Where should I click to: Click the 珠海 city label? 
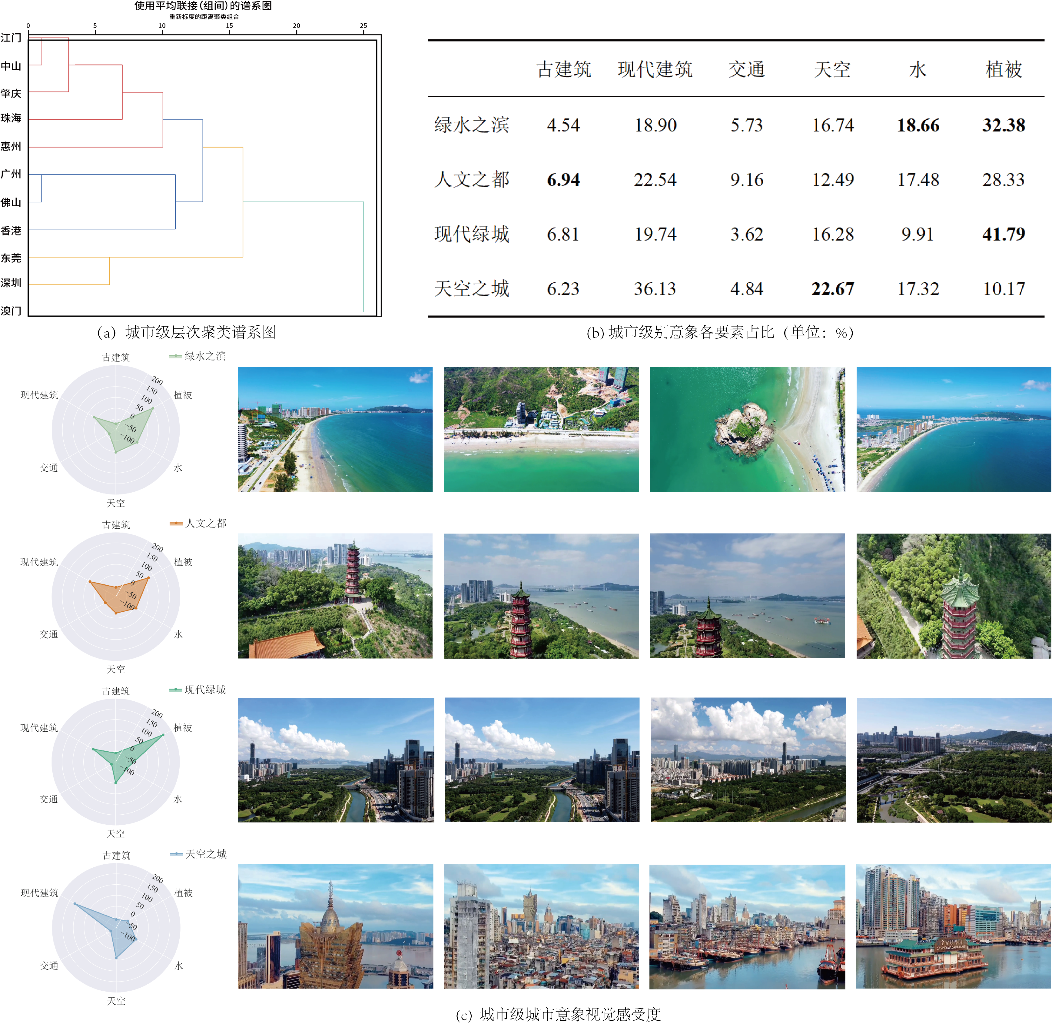12,119
